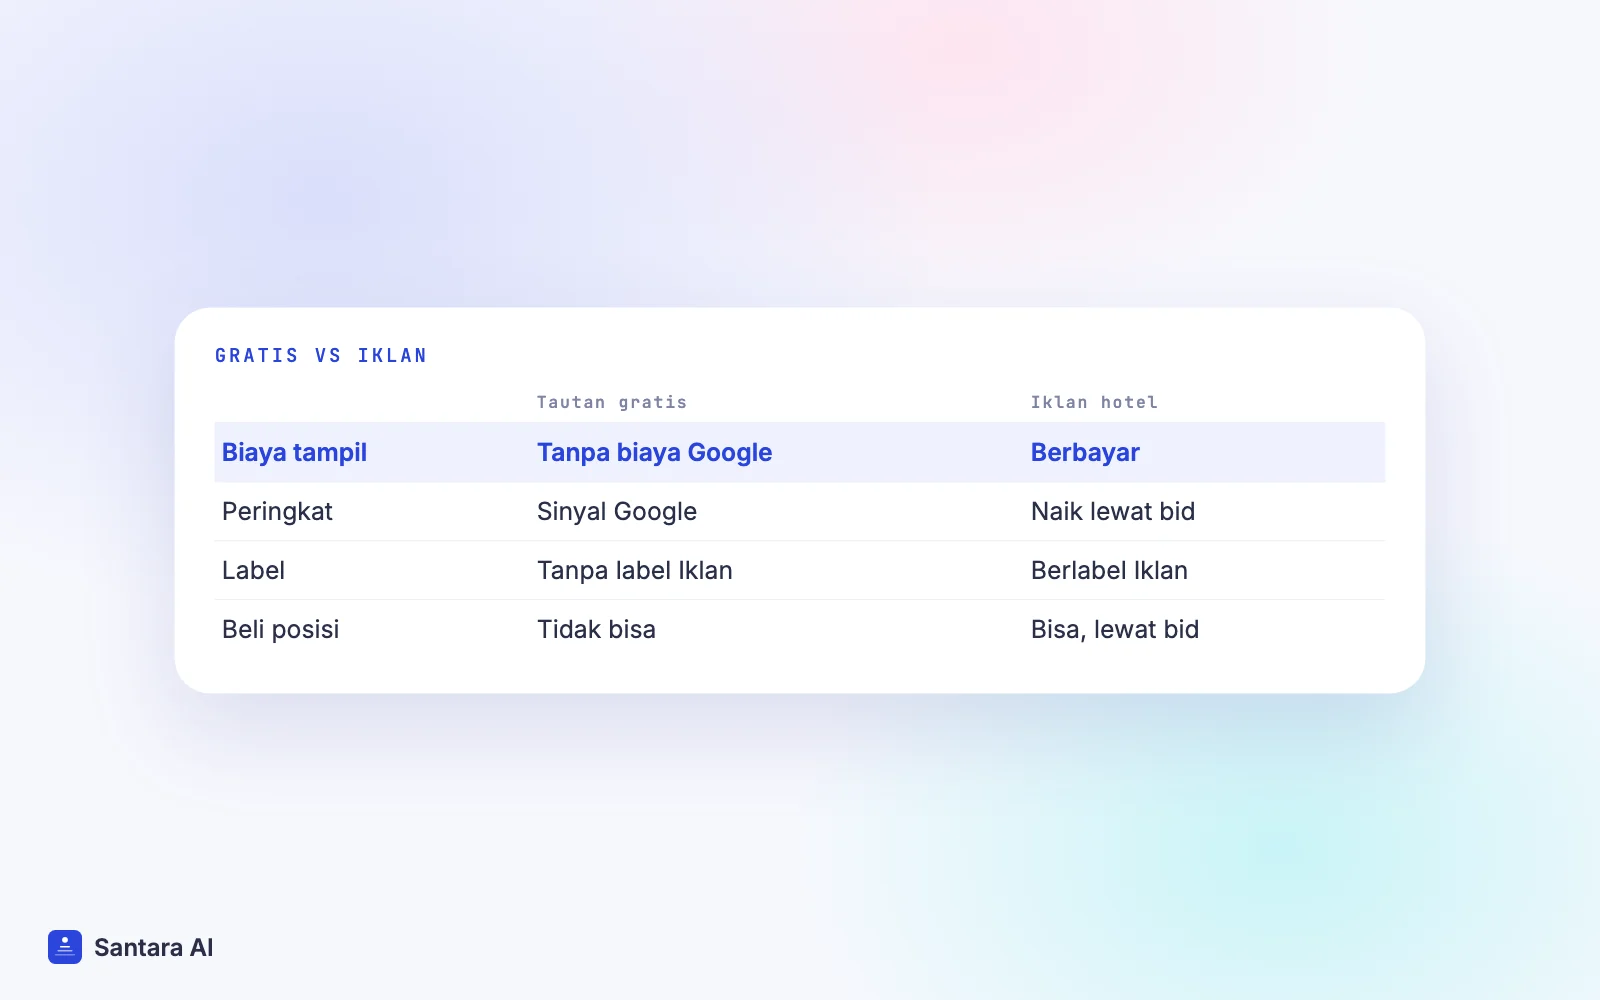The width and height of the screenshot is (1600, 1000).
Task: Click the Santara AI logo icon
Action: tap(65, 947)
